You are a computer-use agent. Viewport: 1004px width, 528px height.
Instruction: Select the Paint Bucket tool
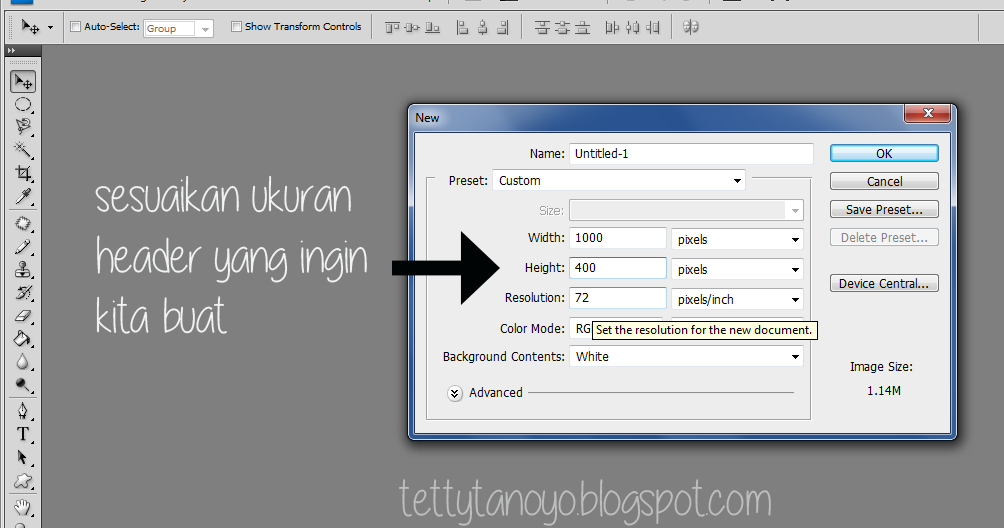23,339
